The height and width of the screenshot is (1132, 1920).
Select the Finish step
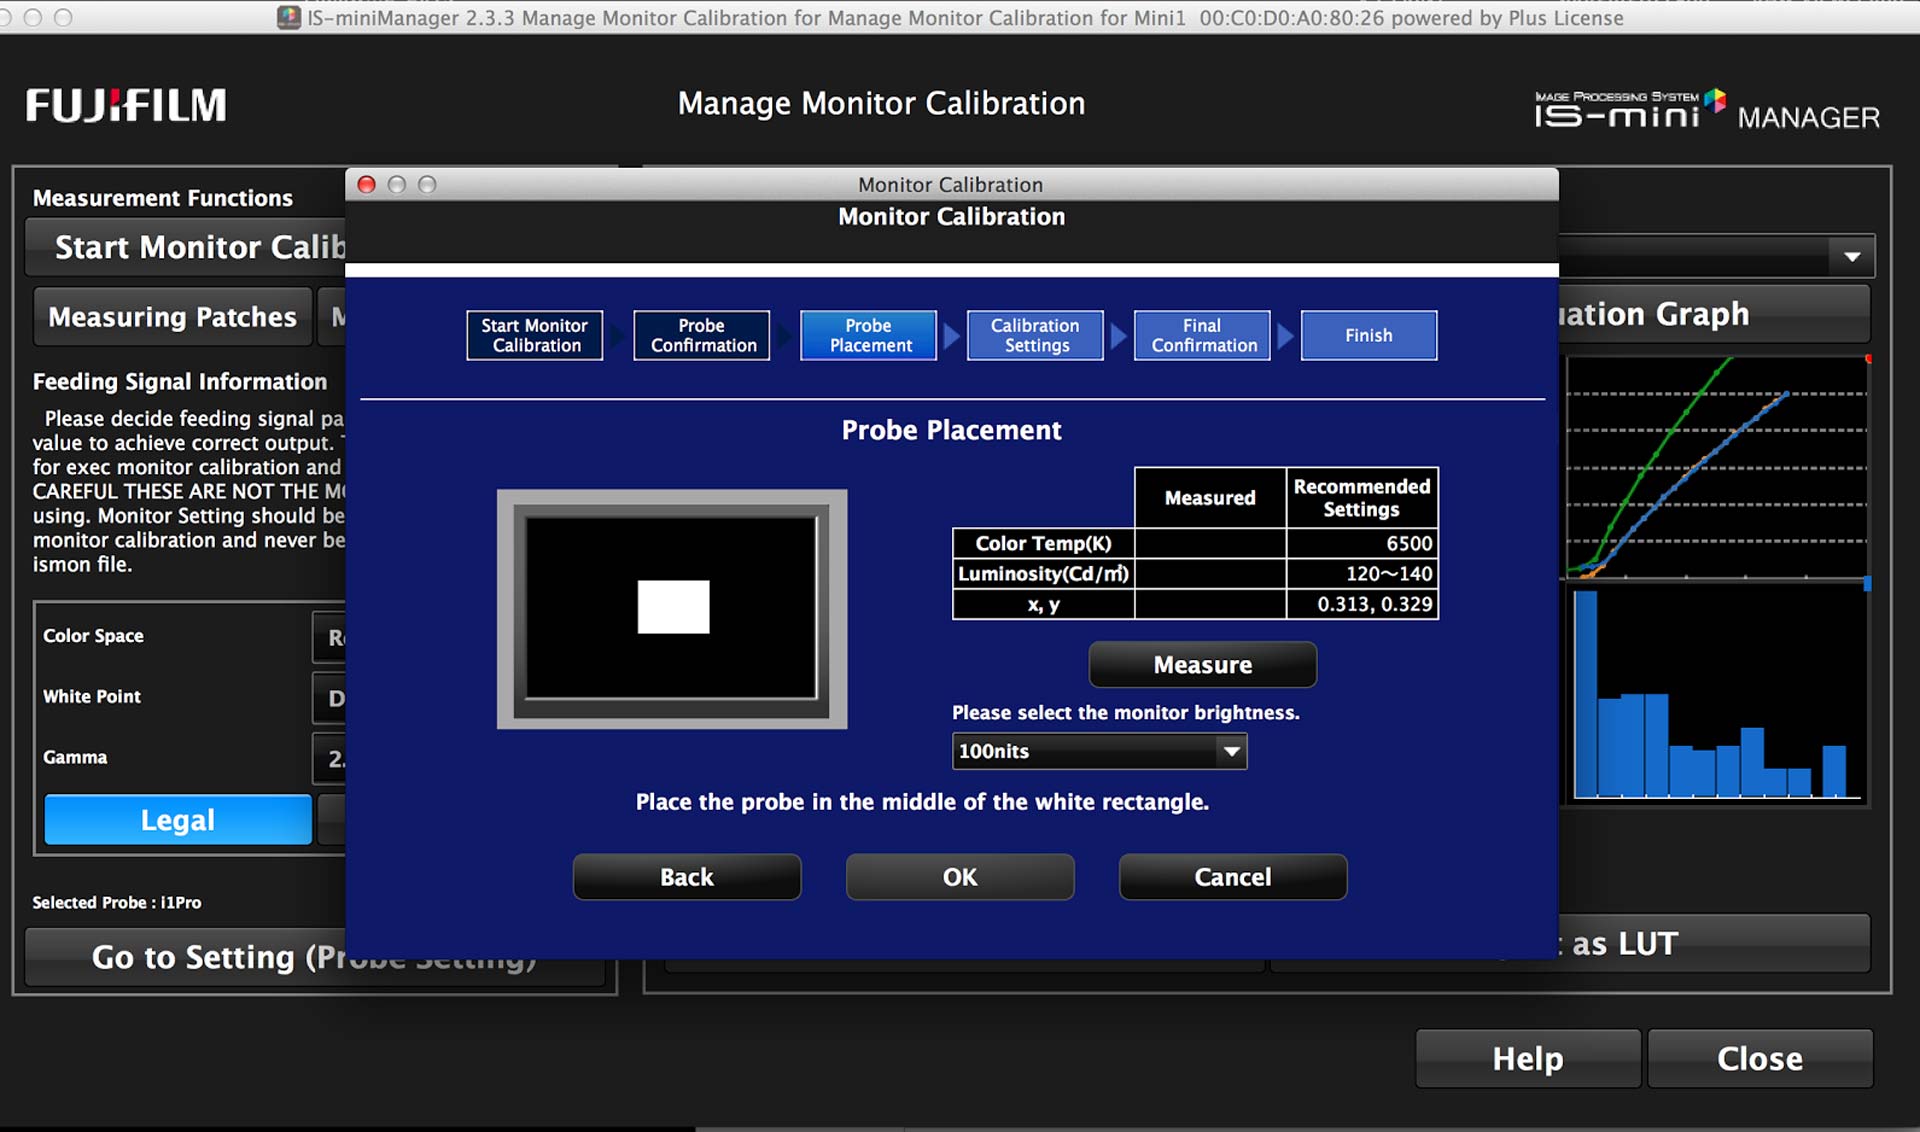coord(1368,335)
